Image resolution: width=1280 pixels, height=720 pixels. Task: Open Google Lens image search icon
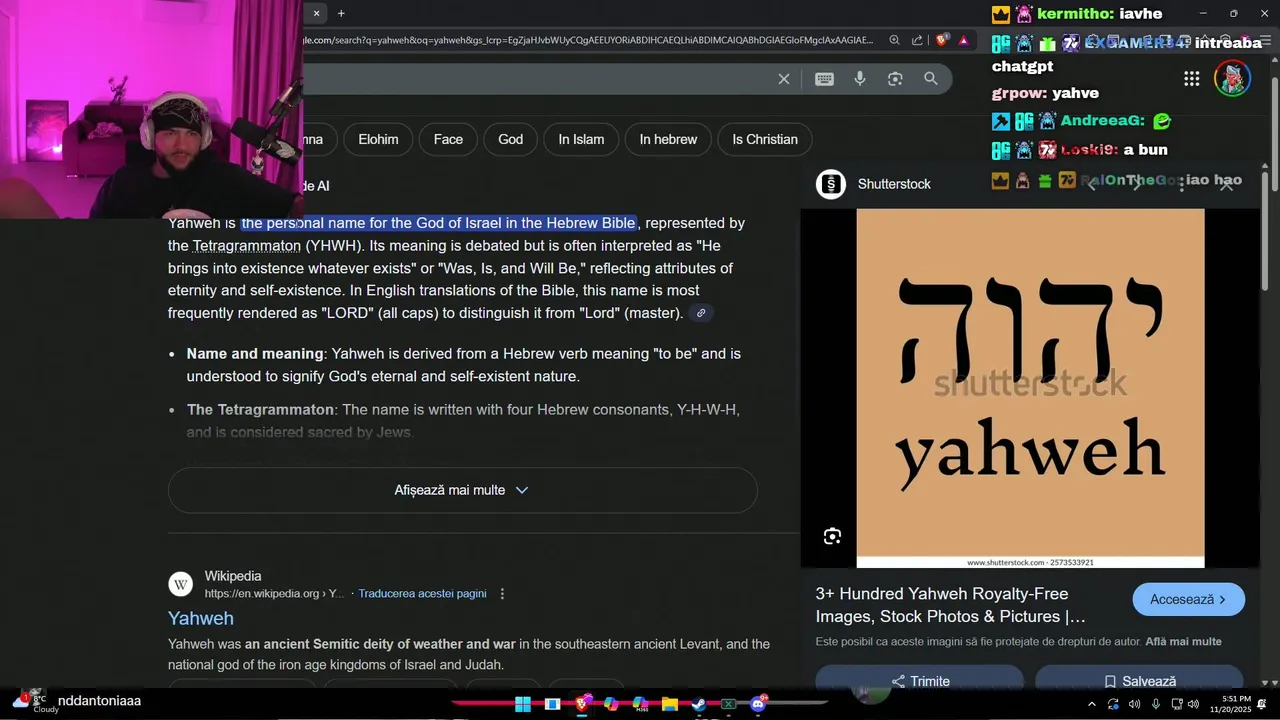point(895,79)
